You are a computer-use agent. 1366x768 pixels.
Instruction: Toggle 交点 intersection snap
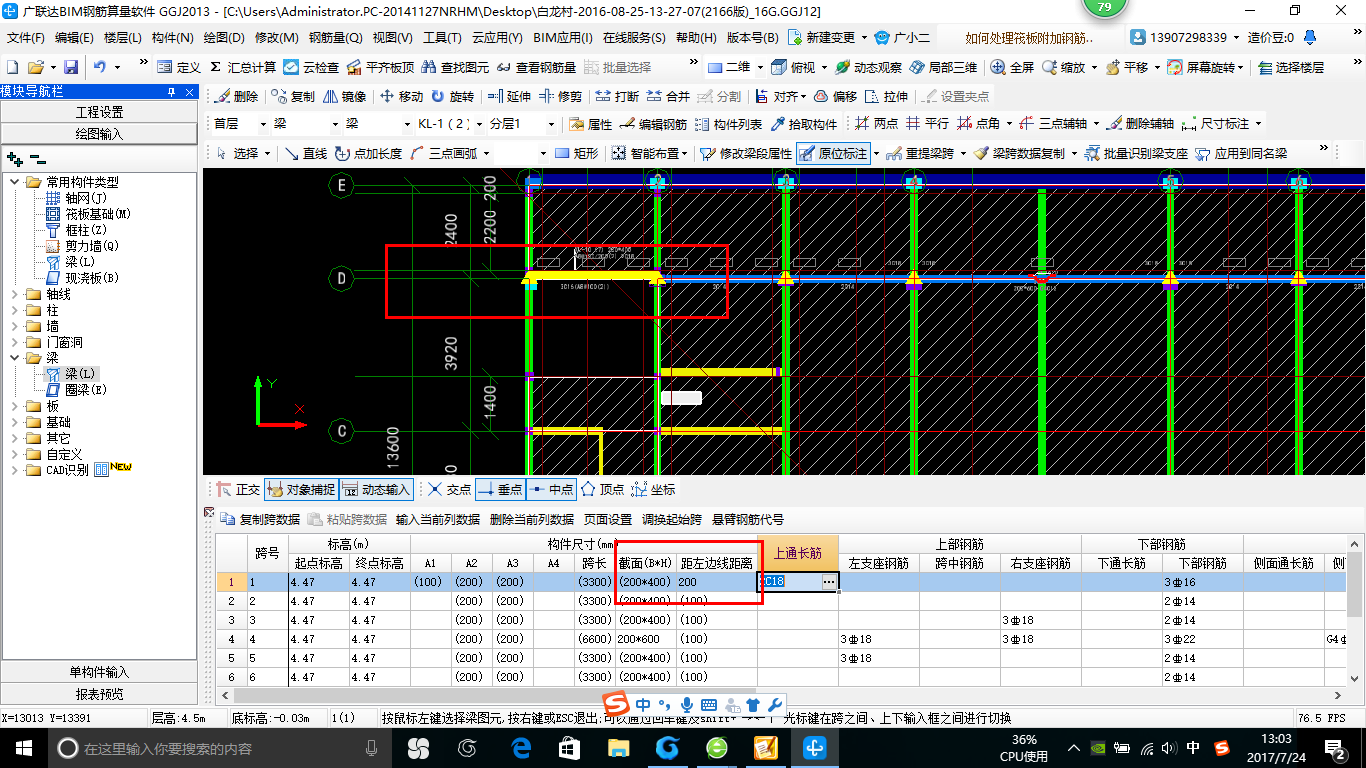pyautogui.click(x=449, y=489)
